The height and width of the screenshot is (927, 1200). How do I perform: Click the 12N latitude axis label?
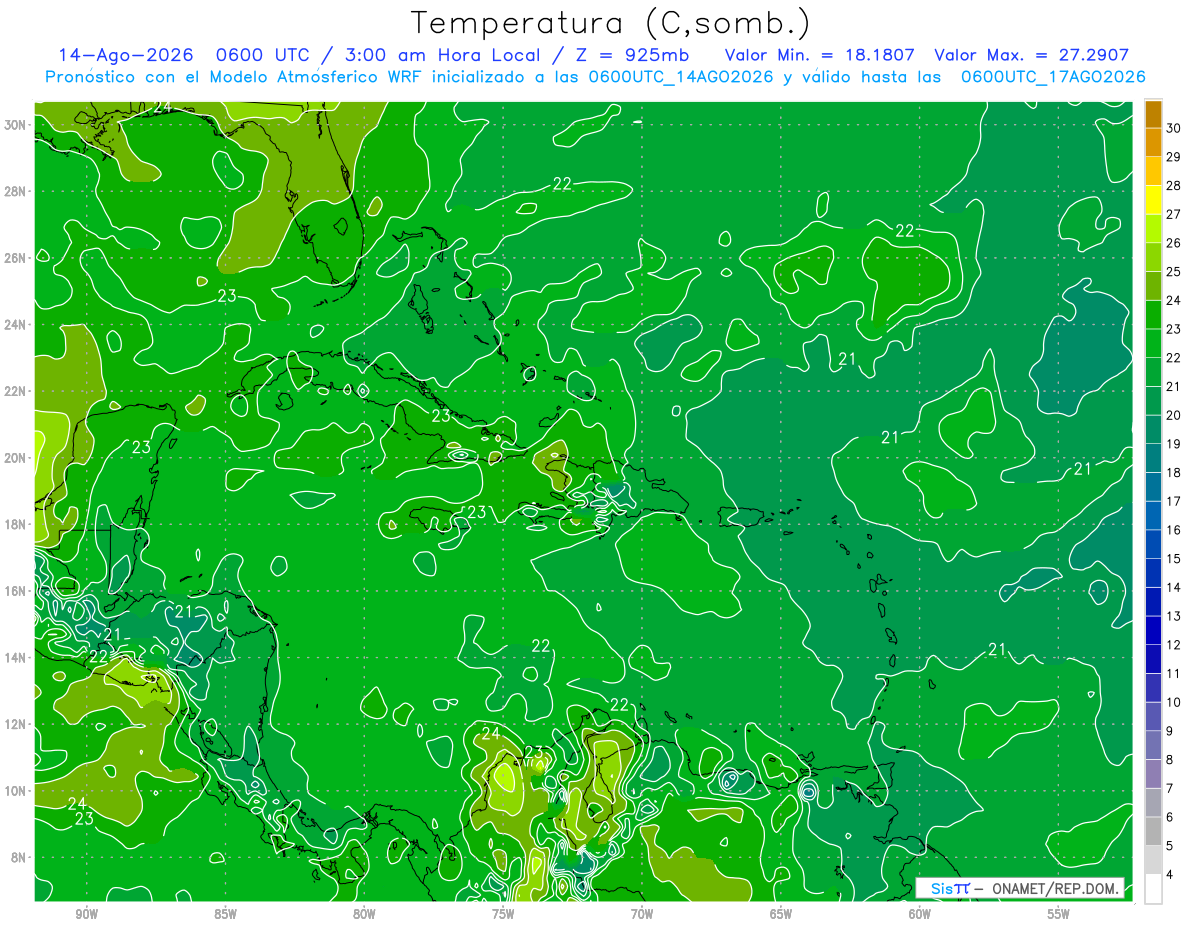pos(16,724)
